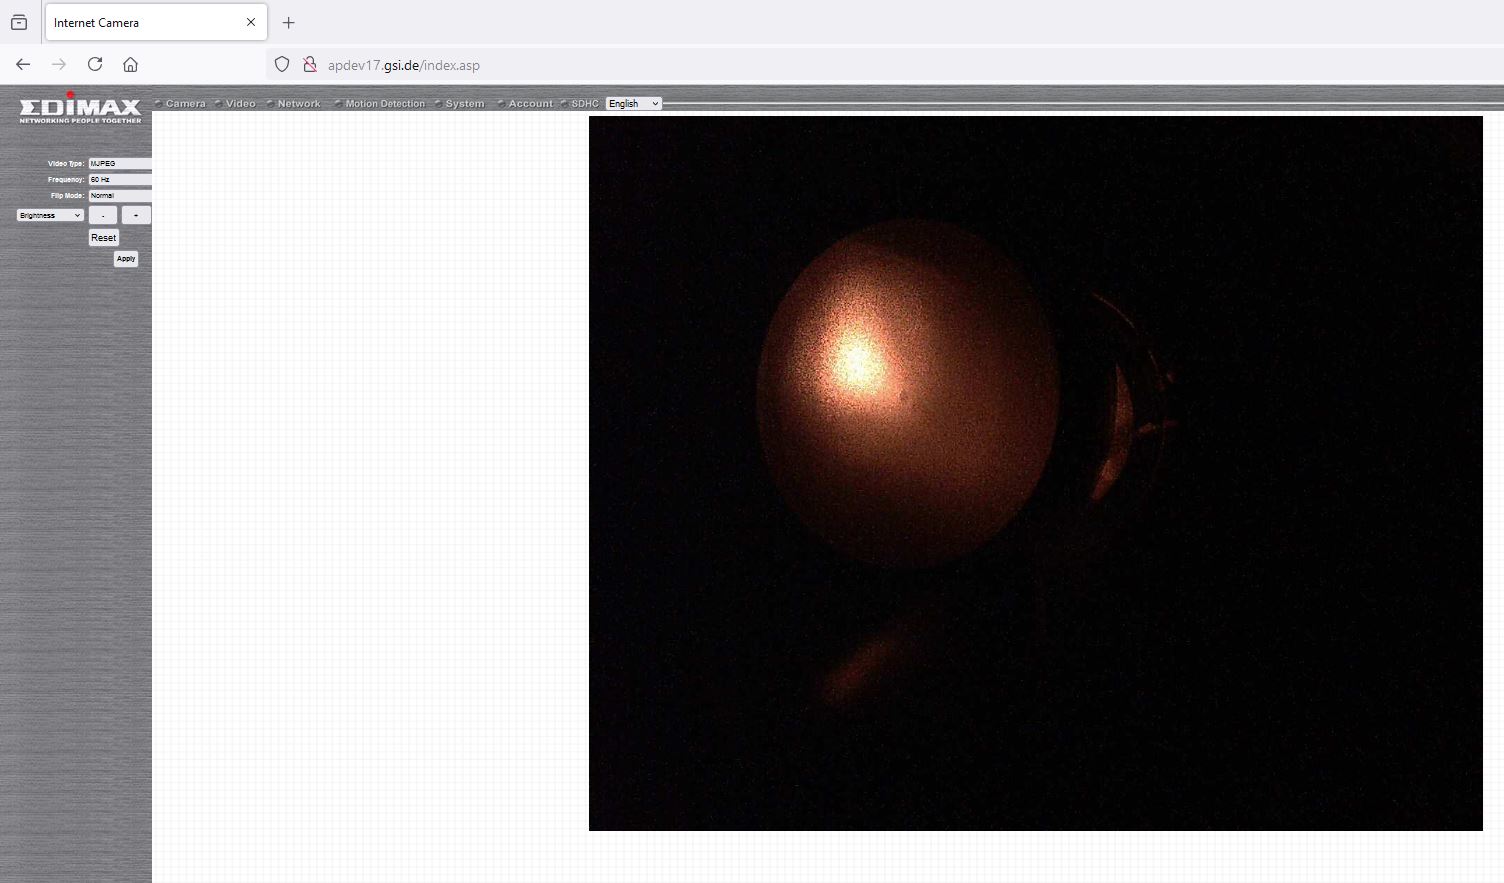Open the Motion Detection menu
The height and width of the screenshot is (883, 1504).
[385, 104]
